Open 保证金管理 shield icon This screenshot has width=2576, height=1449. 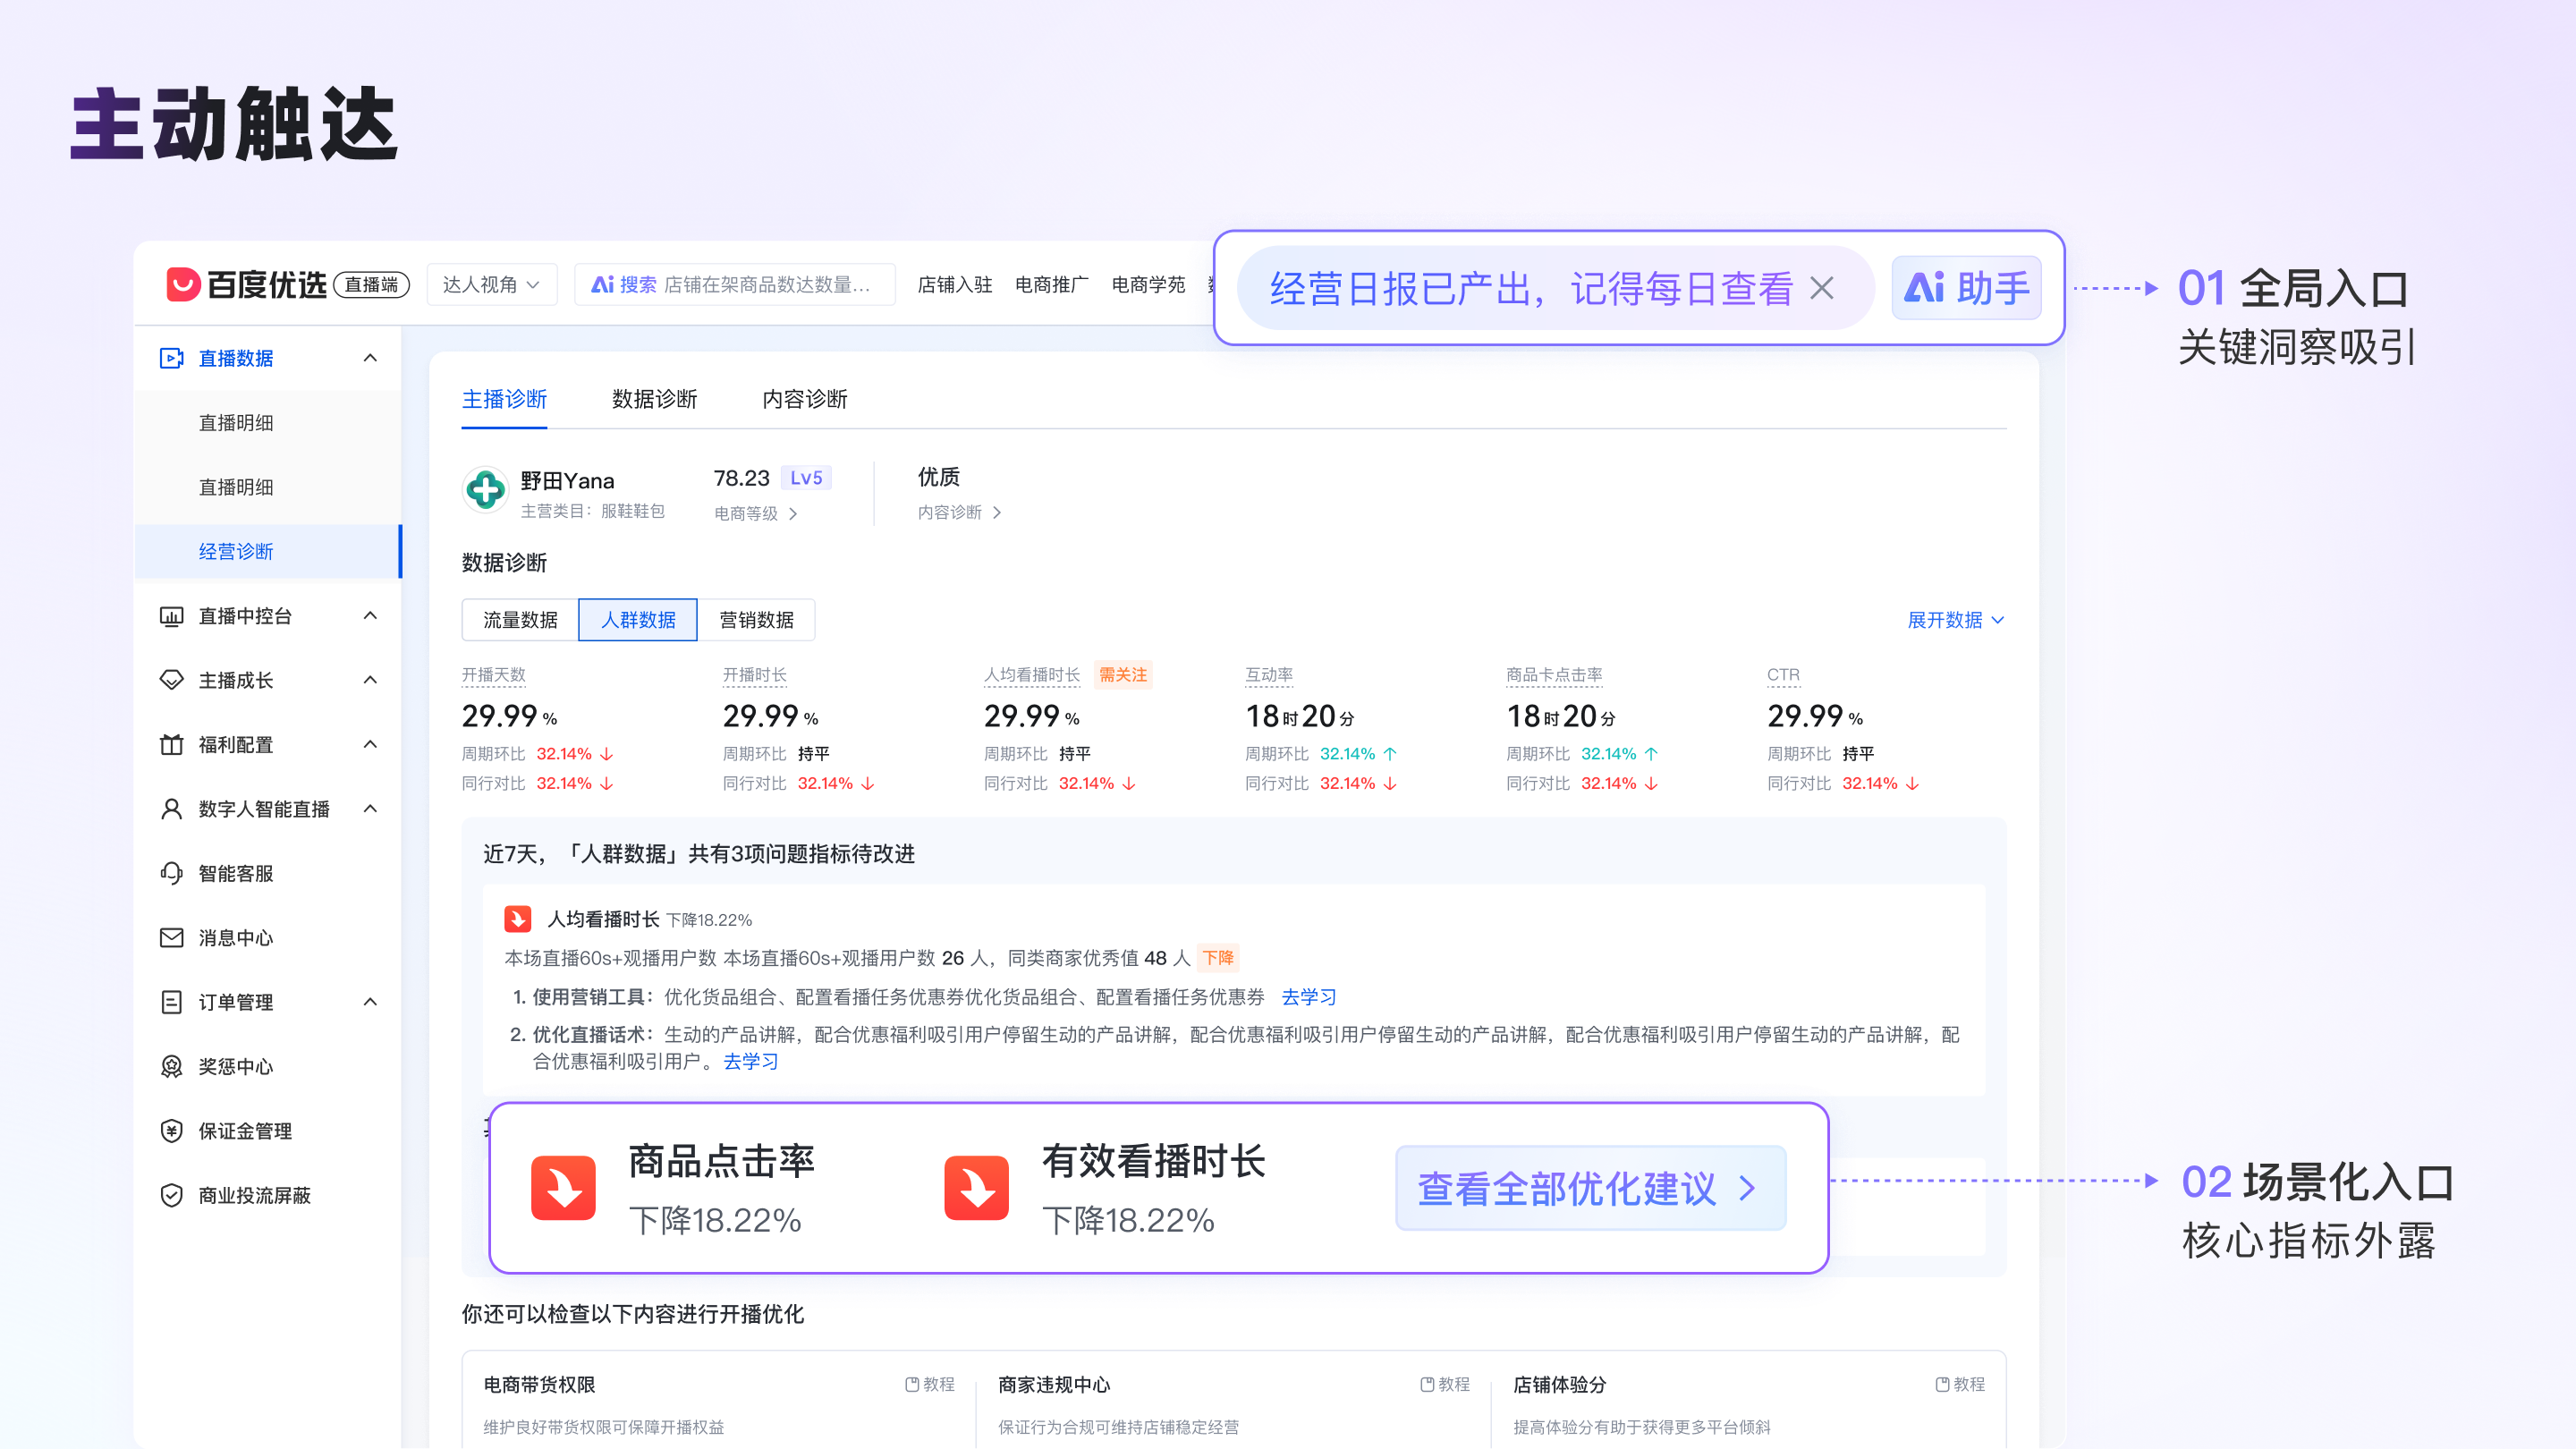point(172,1130)
